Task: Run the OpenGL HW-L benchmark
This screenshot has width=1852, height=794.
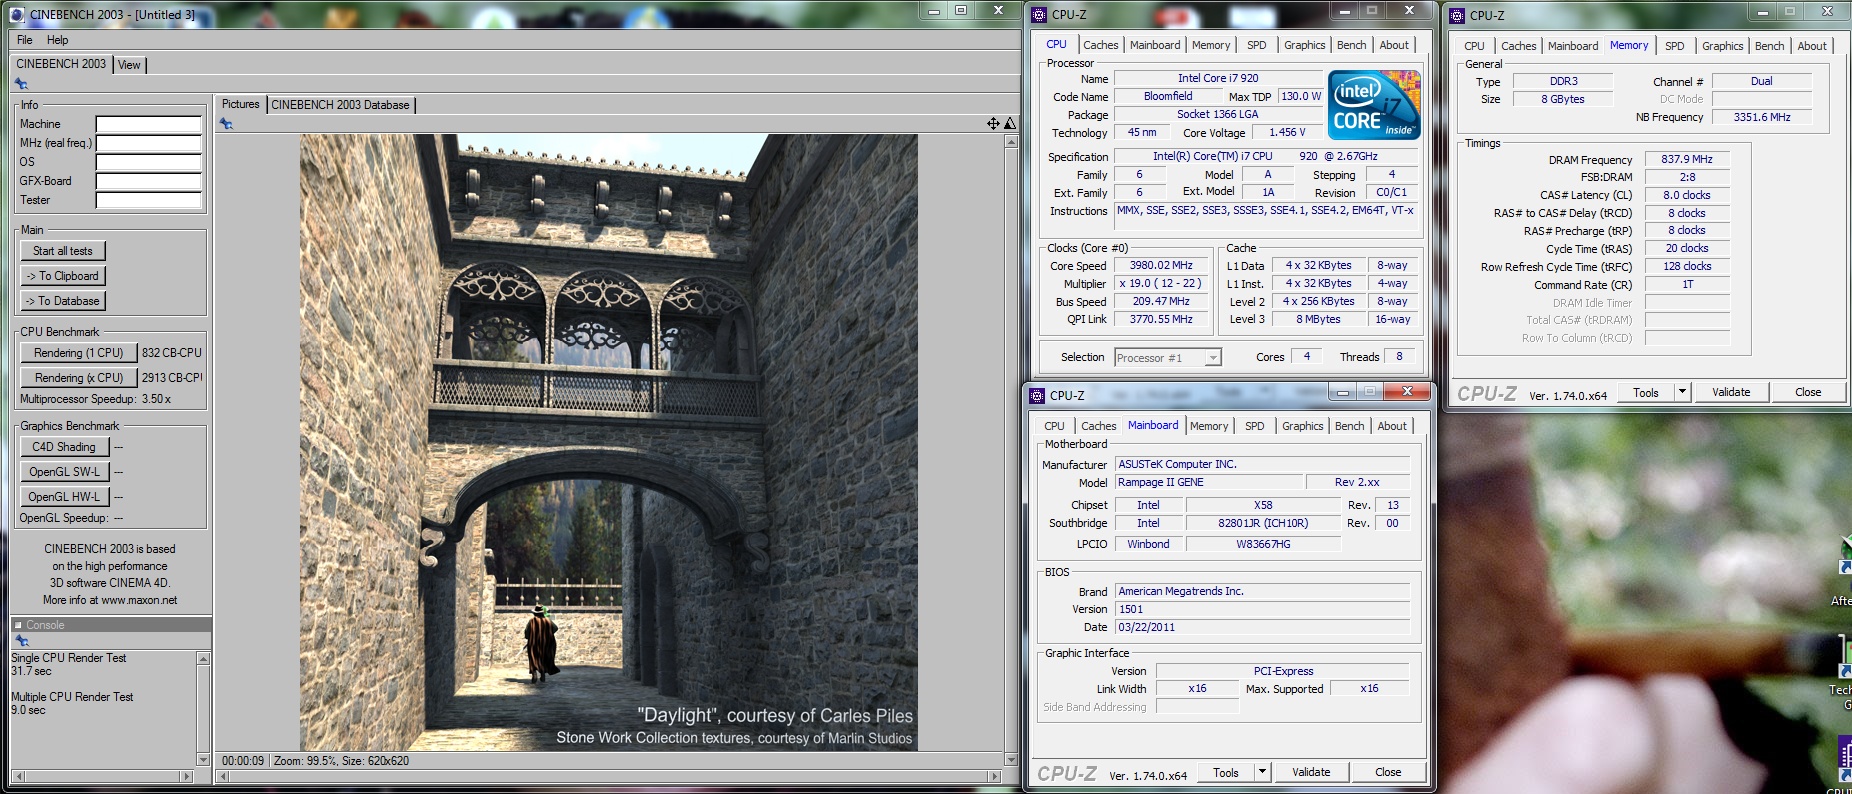Action: [x=64, y=497]
